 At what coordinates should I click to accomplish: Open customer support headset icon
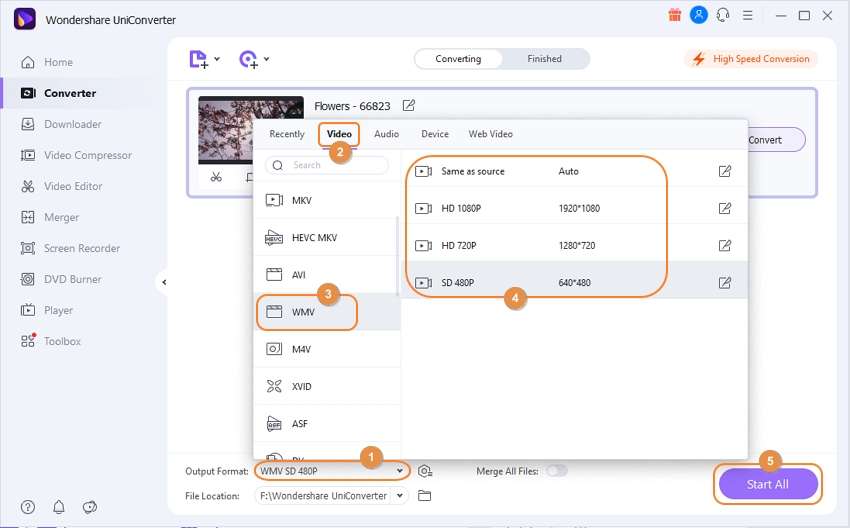[x=723, y=15]
